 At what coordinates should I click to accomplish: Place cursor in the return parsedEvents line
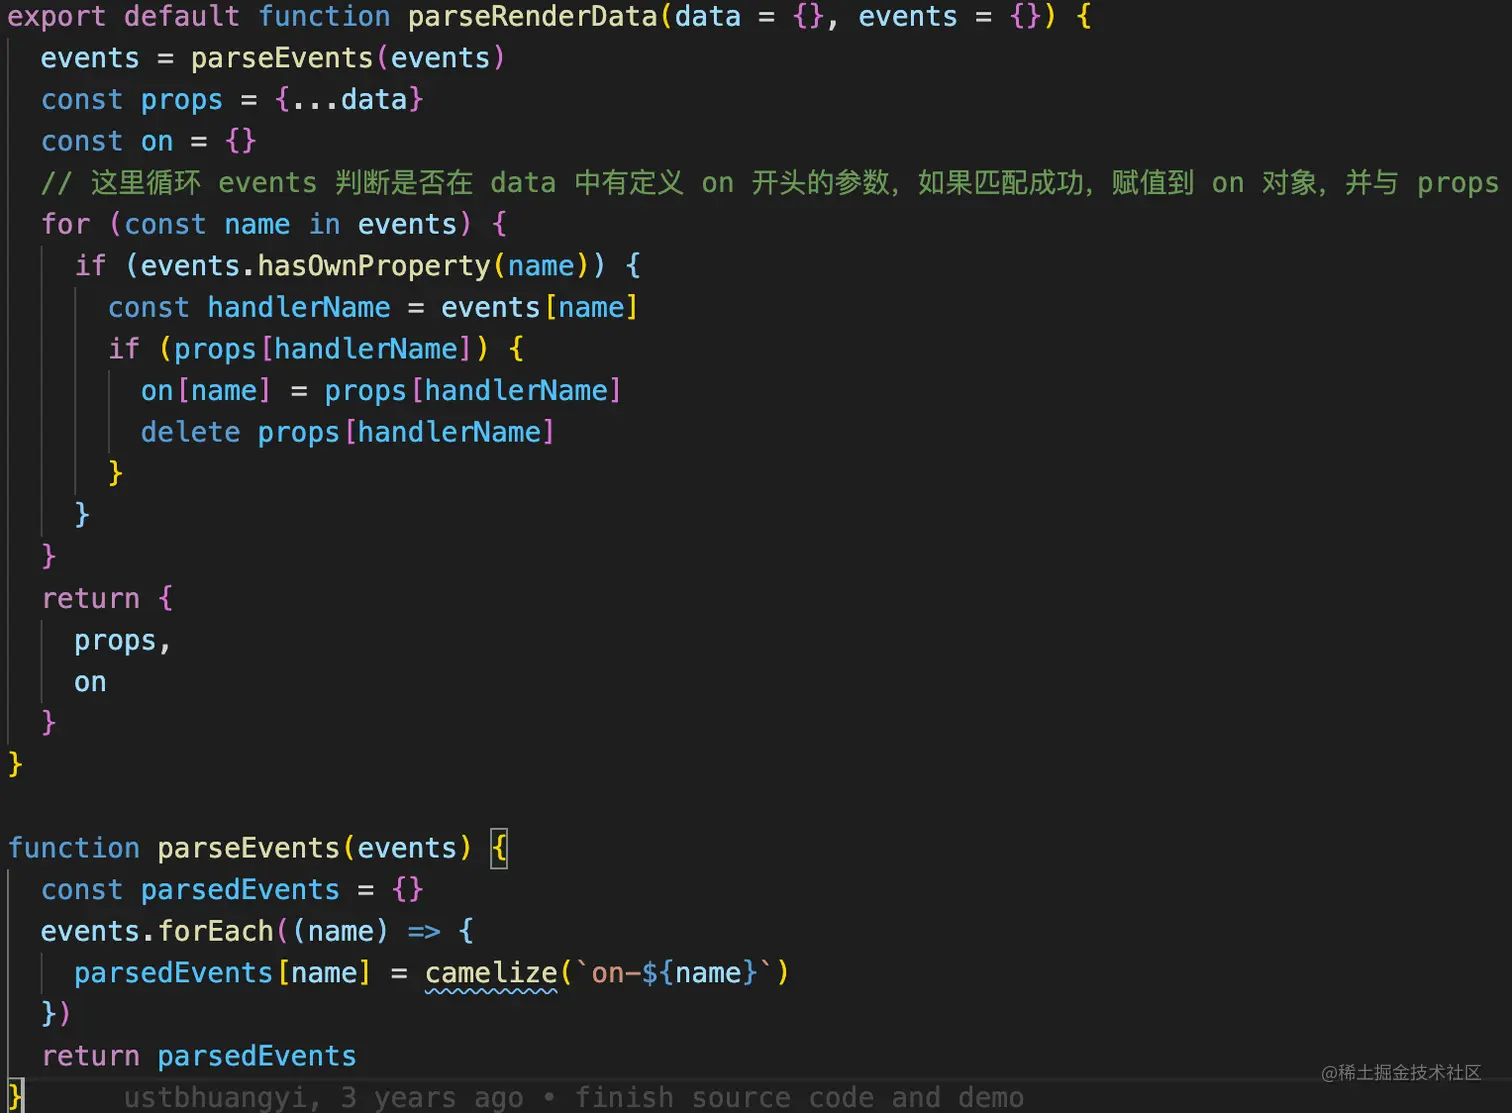(198, 1055)
